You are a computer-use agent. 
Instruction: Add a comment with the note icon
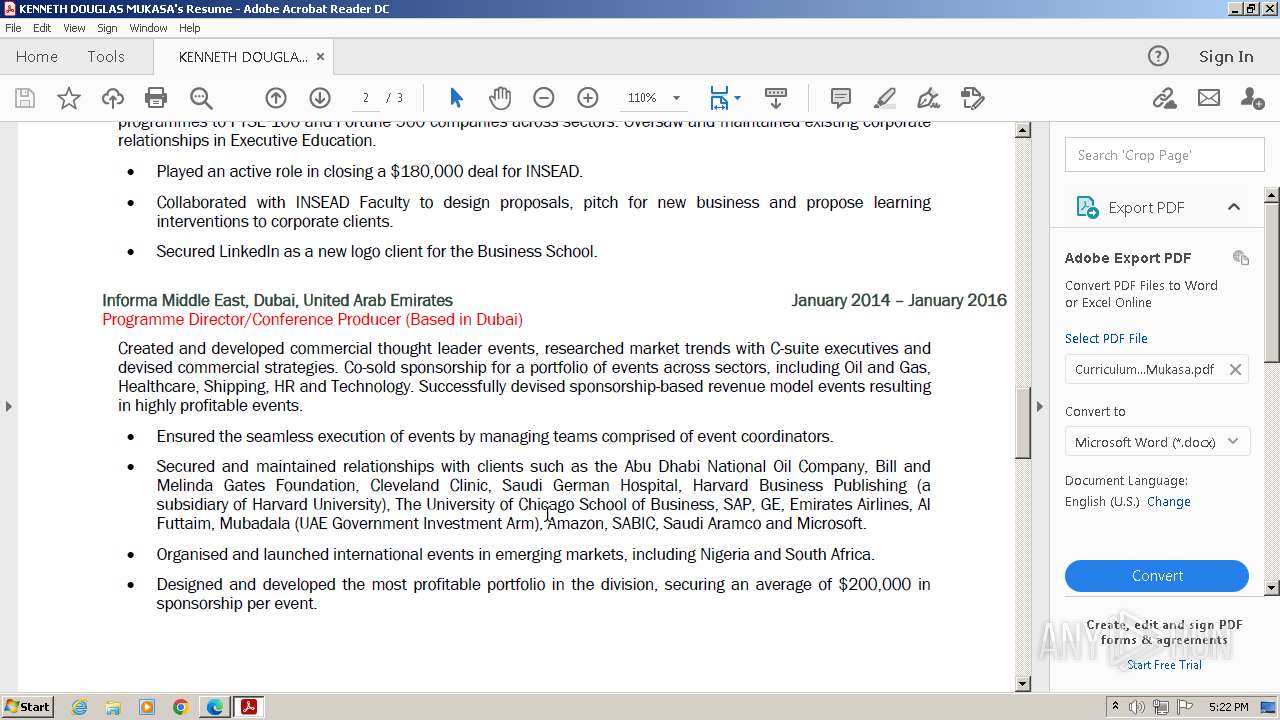[x=841, y=98]
